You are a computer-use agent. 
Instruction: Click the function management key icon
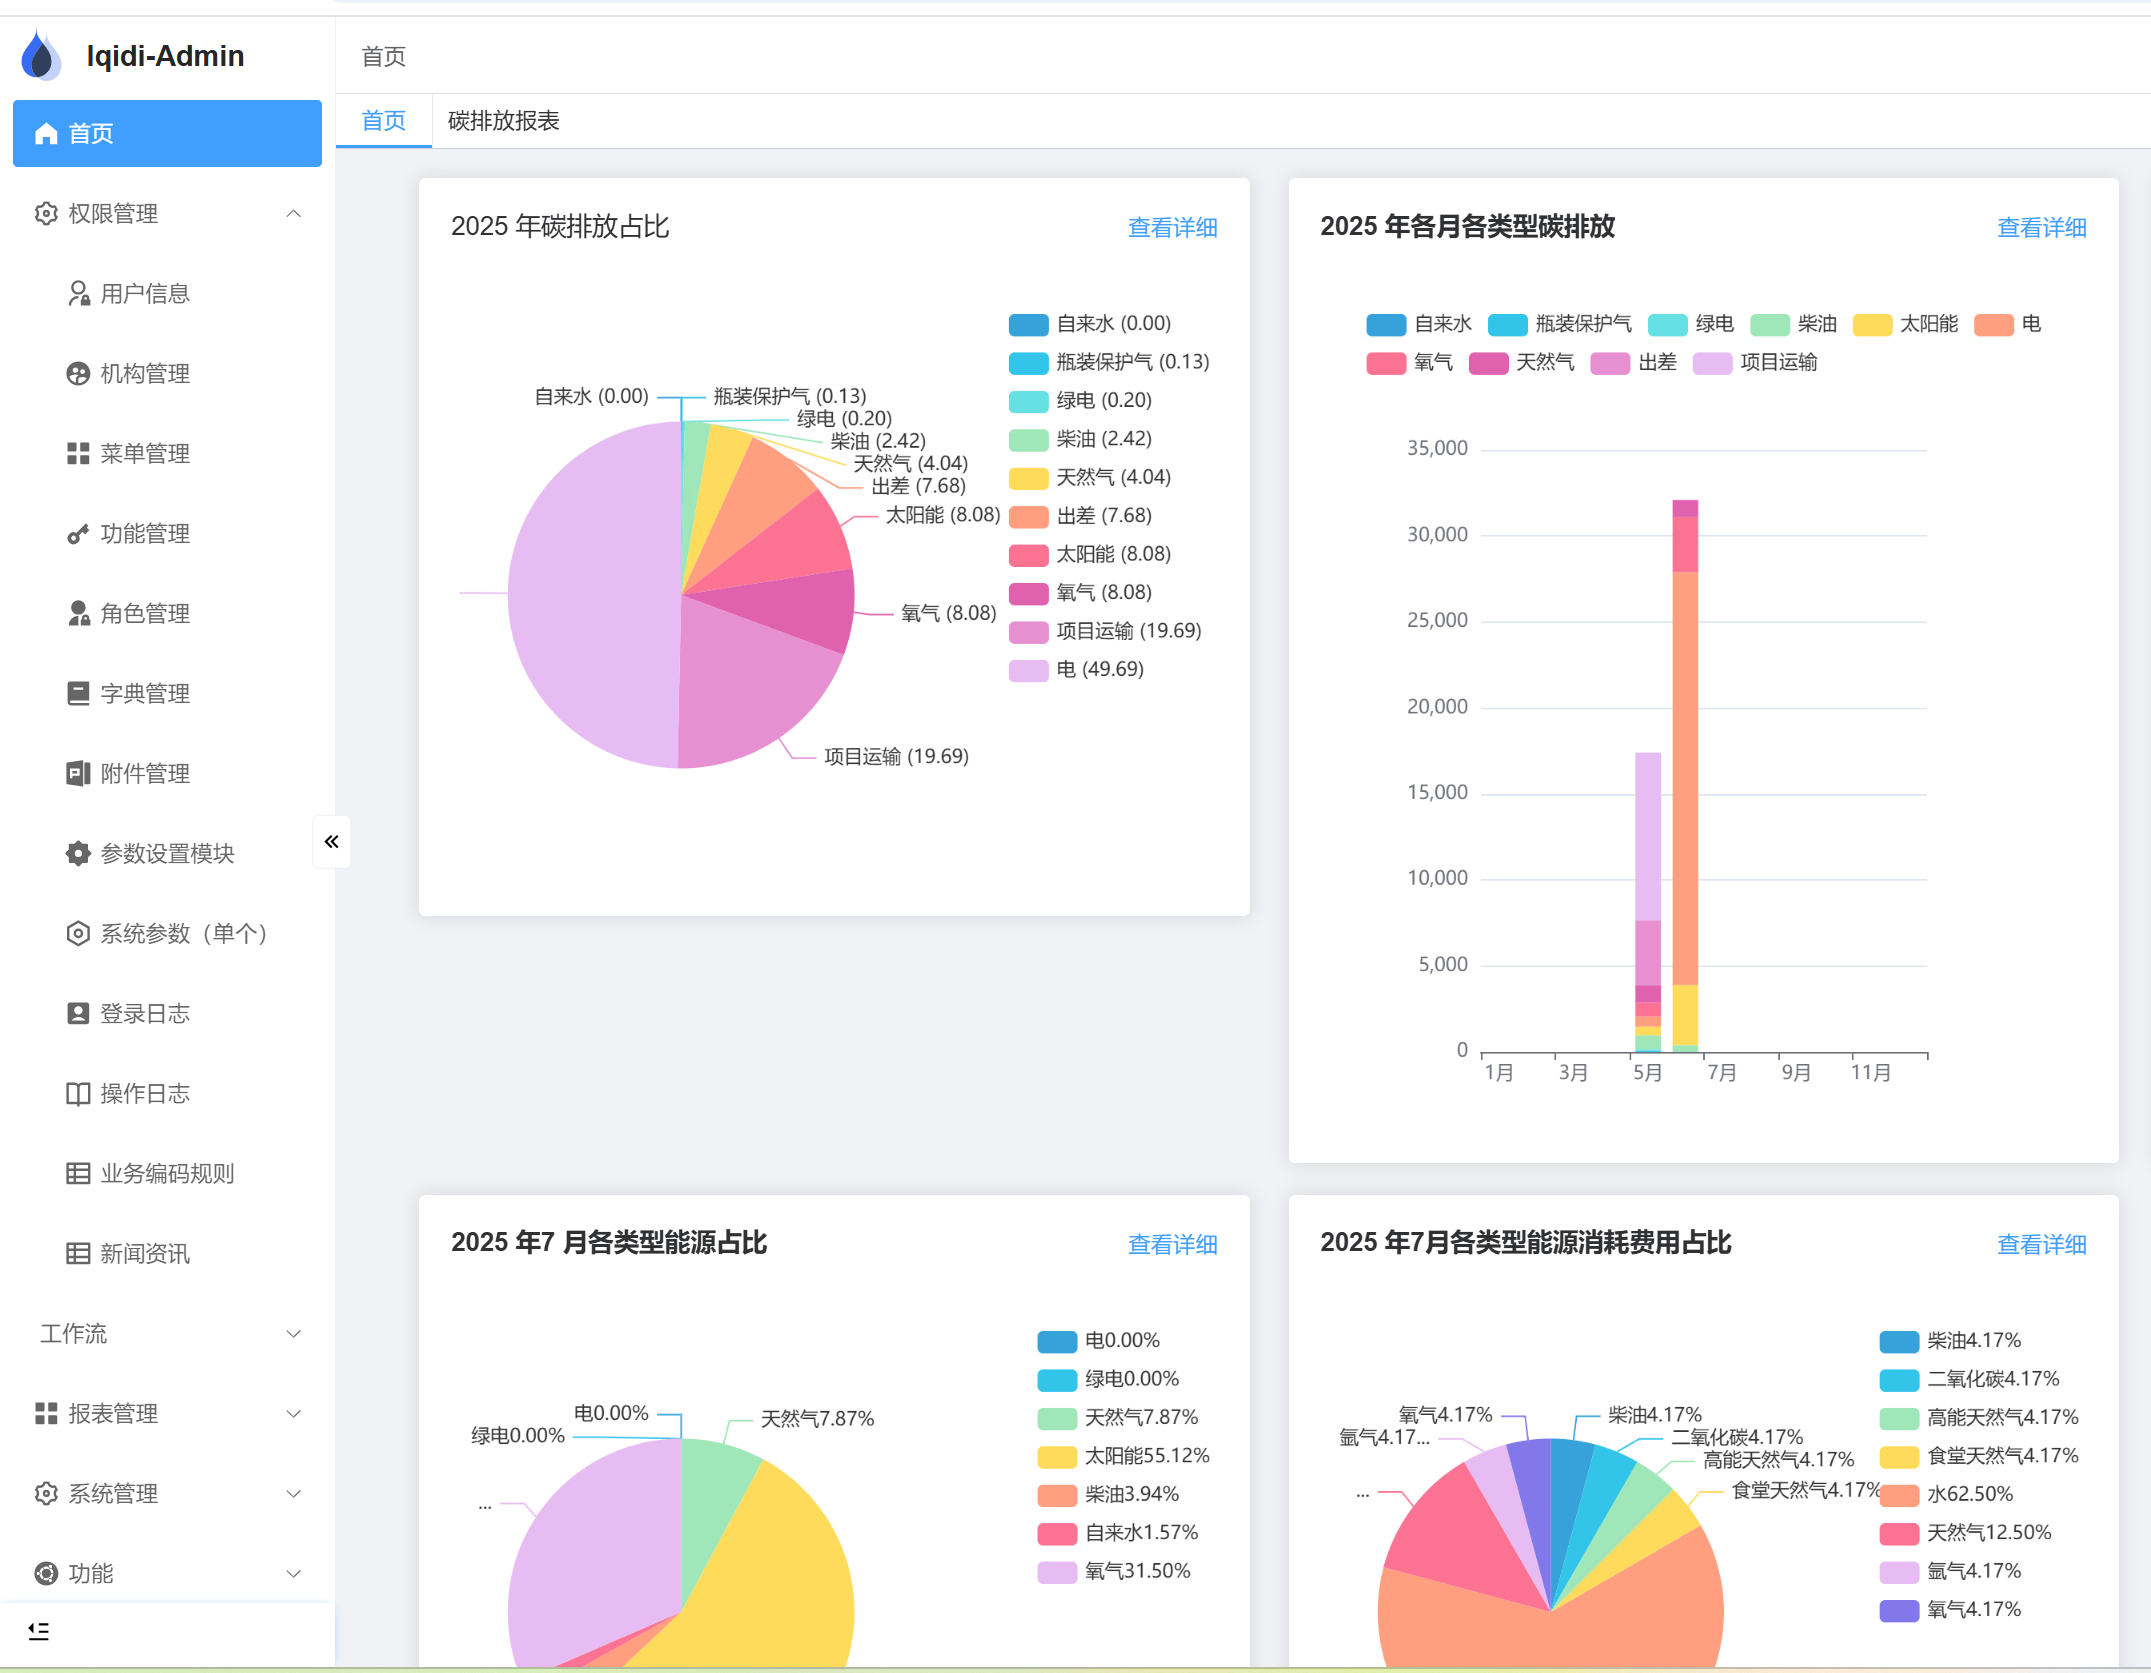pos(78,534)
